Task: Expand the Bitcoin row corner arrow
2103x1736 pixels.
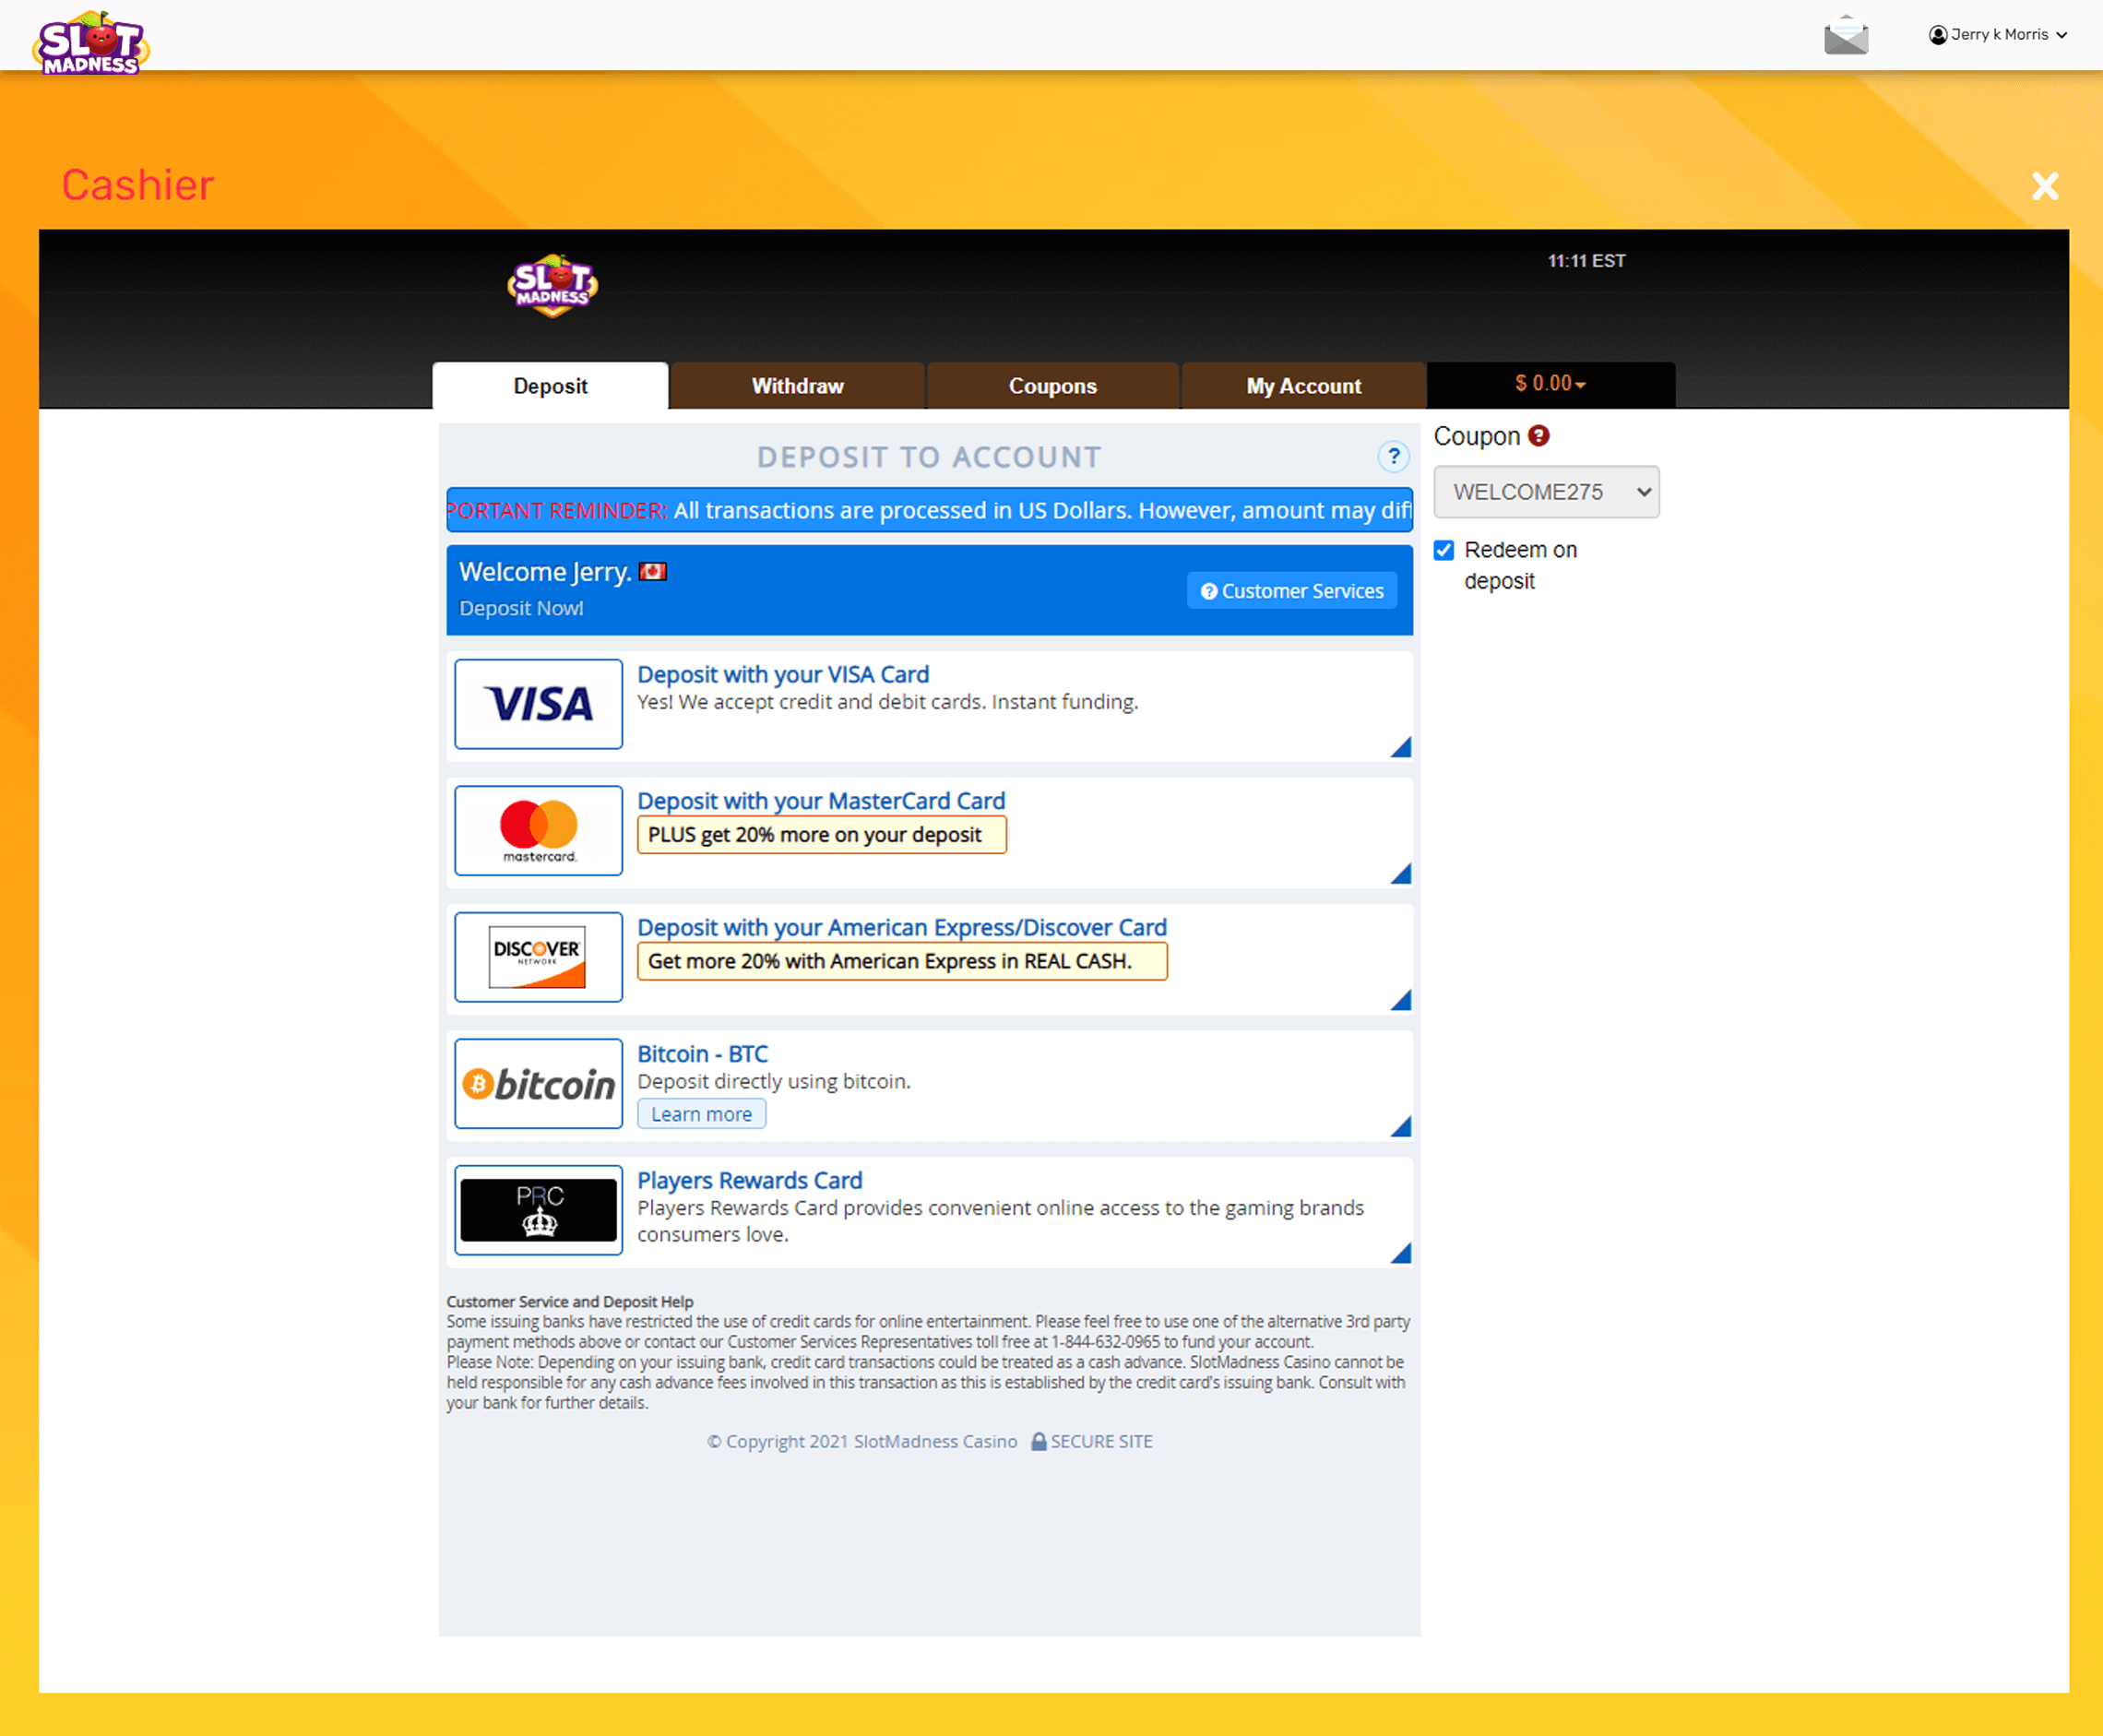Action: (x=1400, y=1127)
